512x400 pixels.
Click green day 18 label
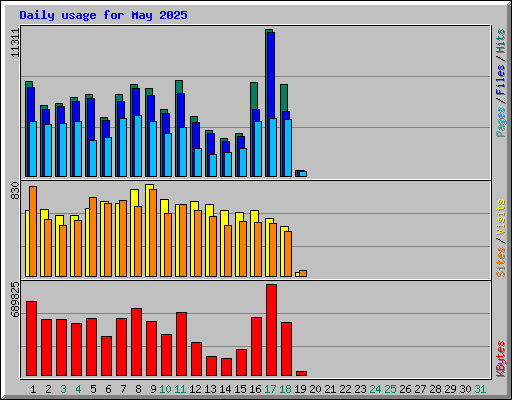point(285,389)
